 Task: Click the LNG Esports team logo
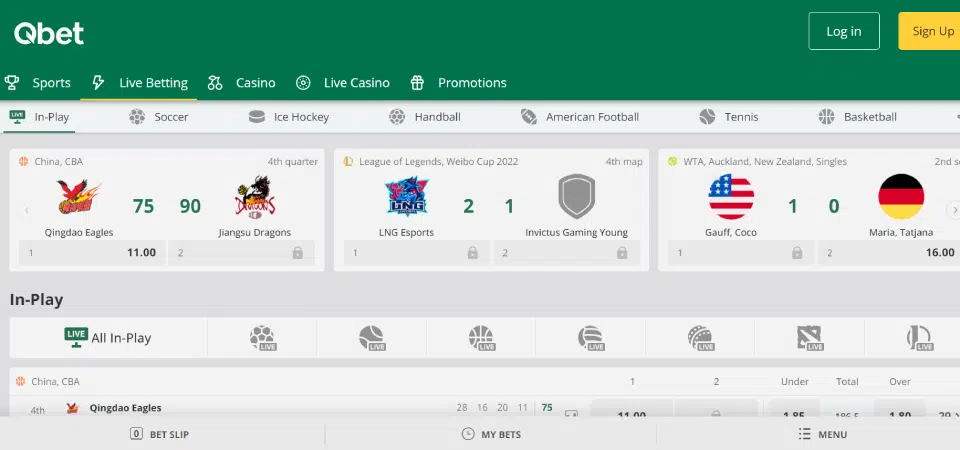pyautogui.click(x=407, y=197)
